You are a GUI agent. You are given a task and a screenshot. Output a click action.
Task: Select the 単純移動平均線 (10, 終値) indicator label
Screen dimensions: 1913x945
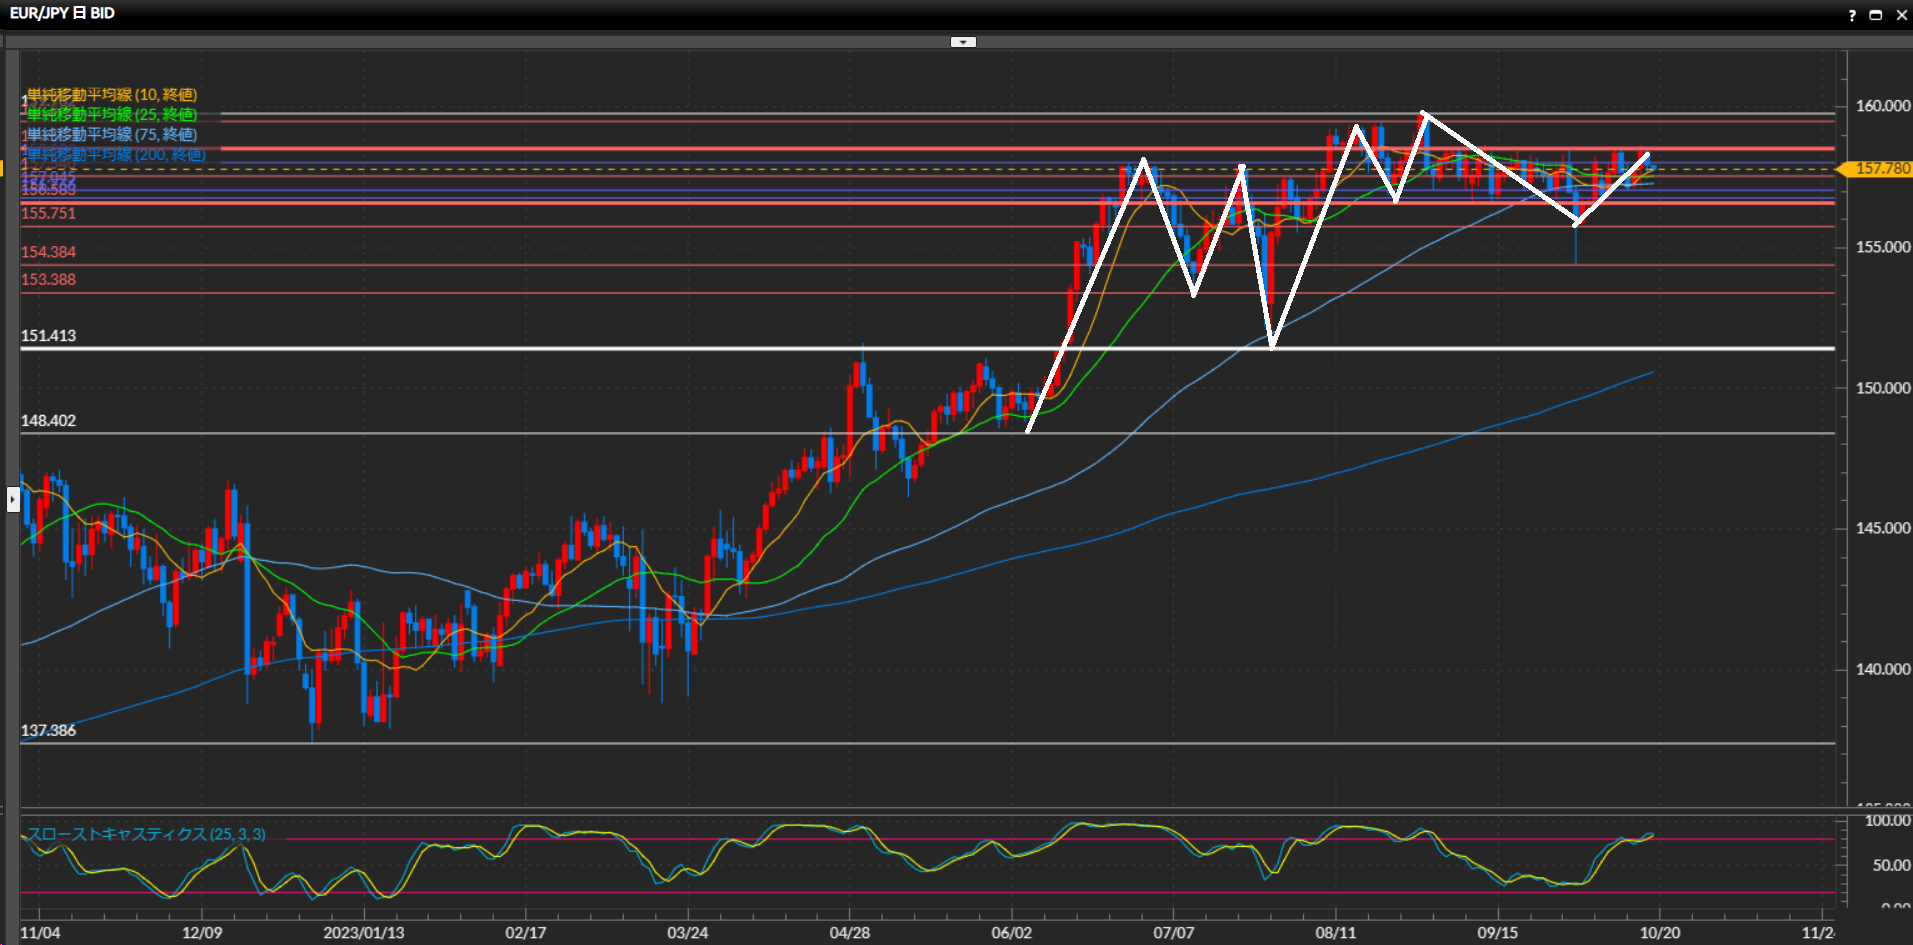pyautogui.click(x=111, y=95)
